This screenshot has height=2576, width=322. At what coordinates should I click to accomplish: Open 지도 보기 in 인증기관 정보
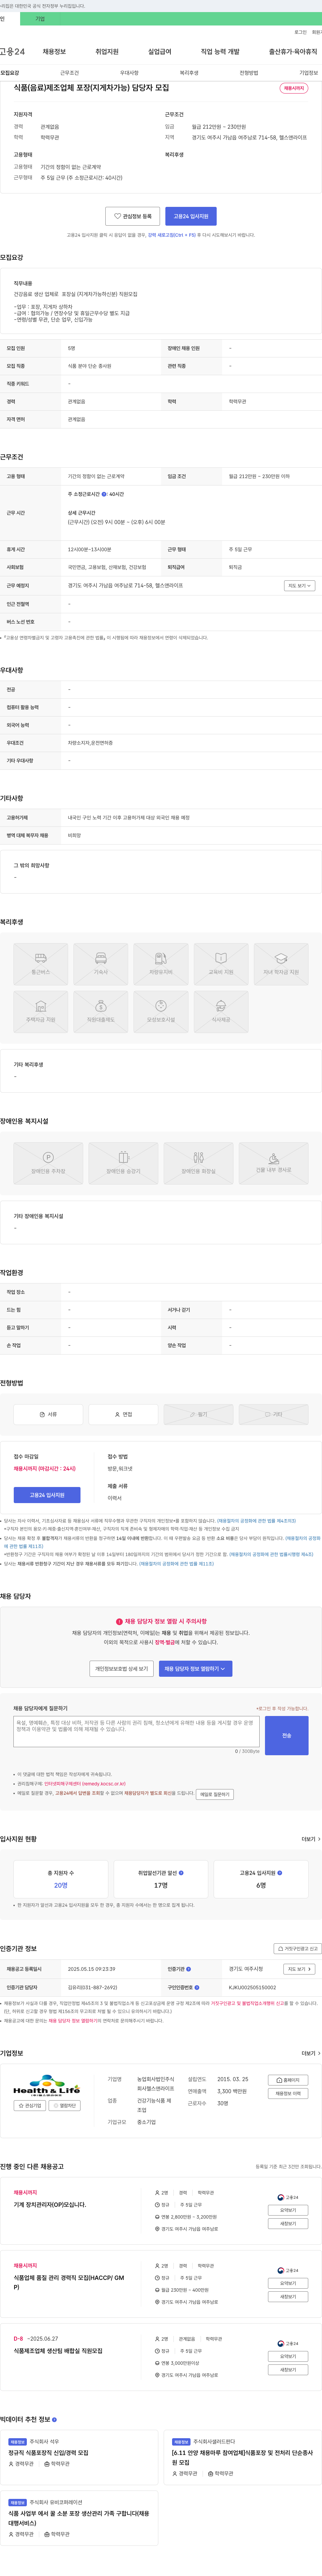coord(299,1969)
